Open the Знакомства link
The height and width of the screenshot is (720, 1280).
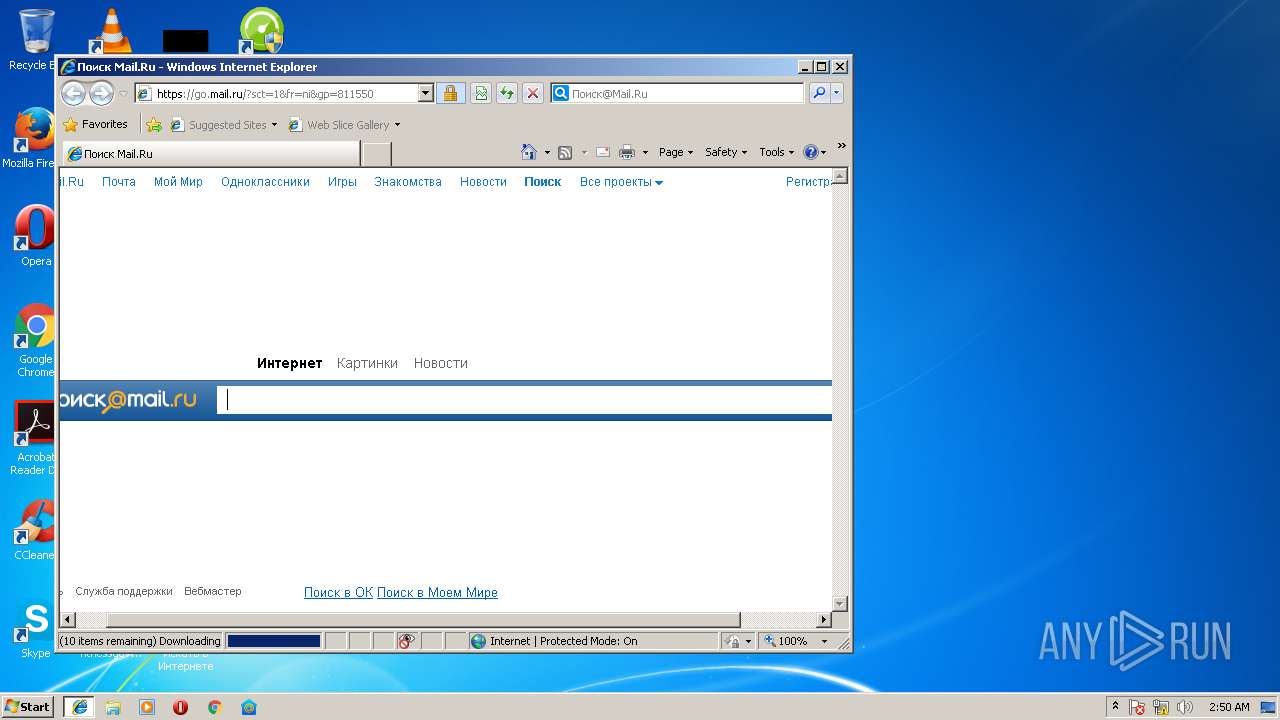click(x=408, y=182)
